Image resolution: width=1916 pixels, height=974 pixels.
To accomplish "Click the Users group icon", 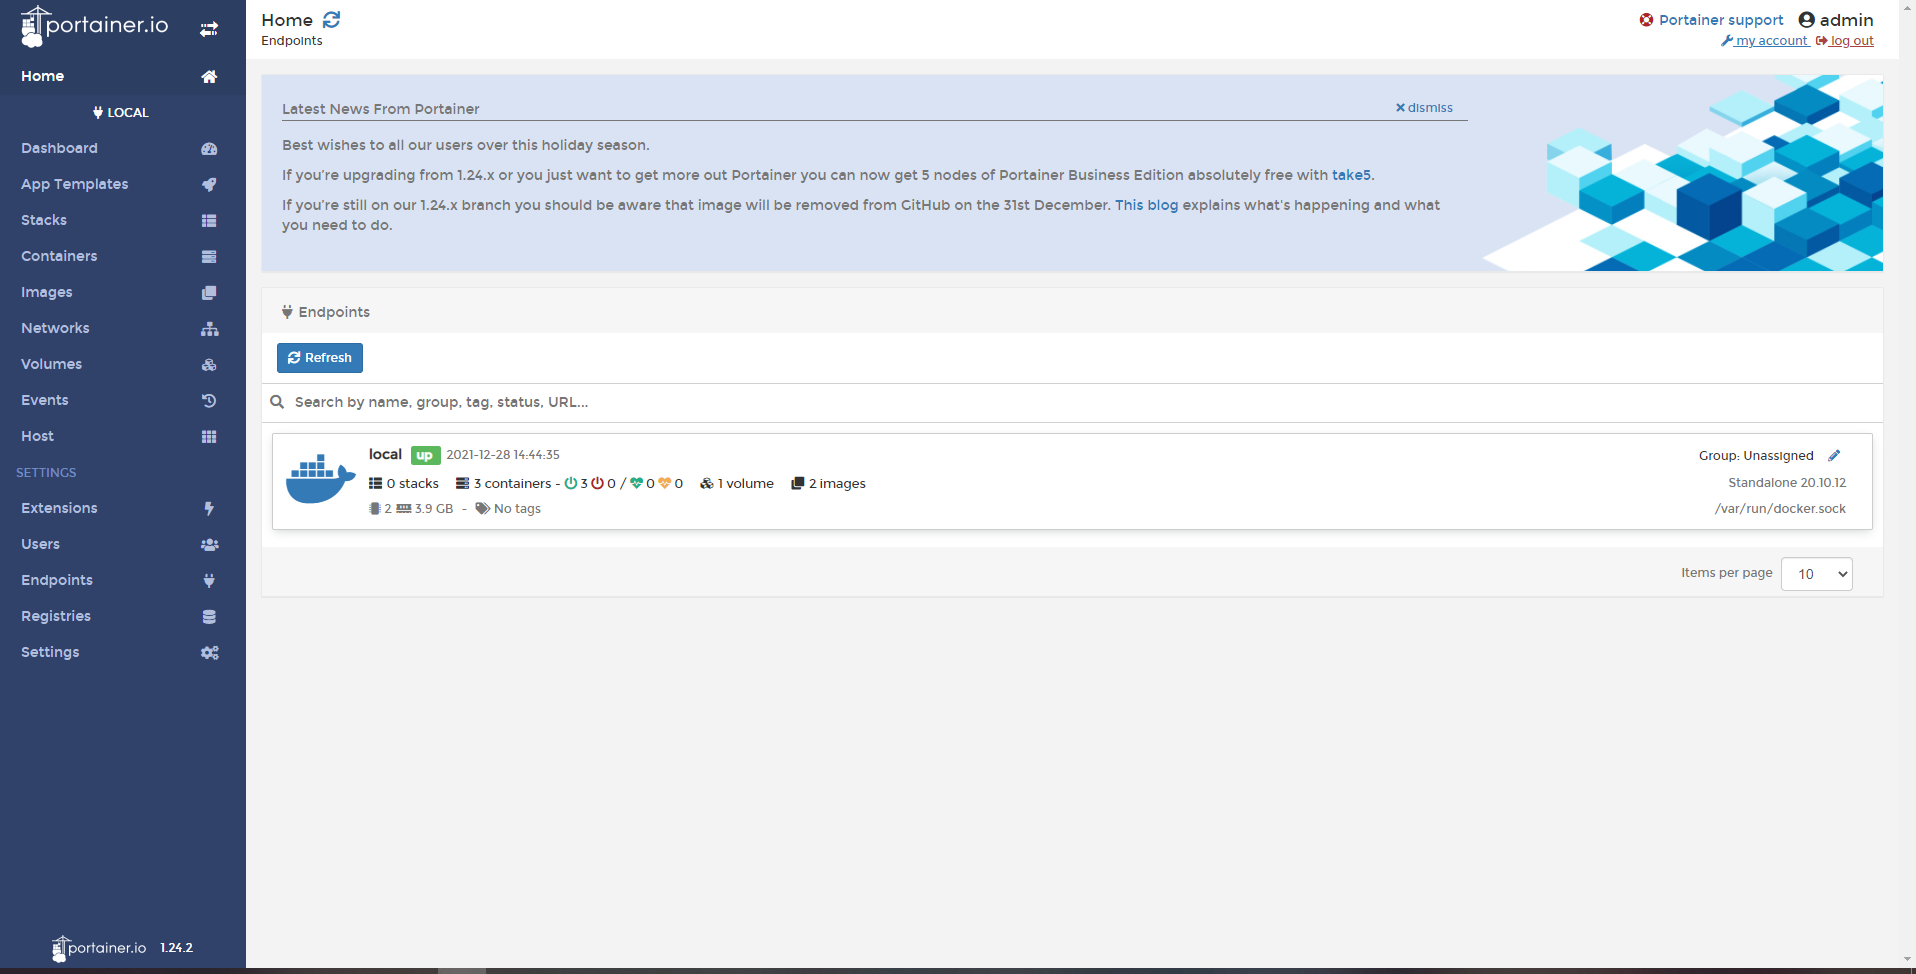I will click(209, 545).
